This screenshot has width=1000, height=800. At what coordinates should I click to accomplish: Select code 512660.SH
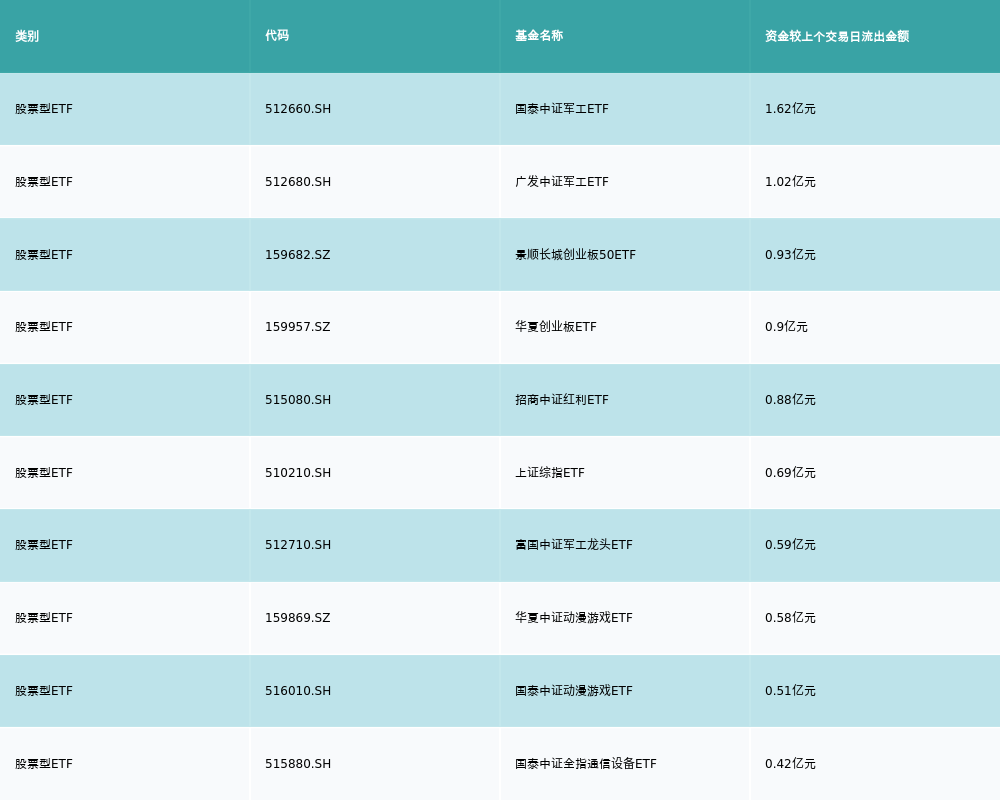(298, 109)
